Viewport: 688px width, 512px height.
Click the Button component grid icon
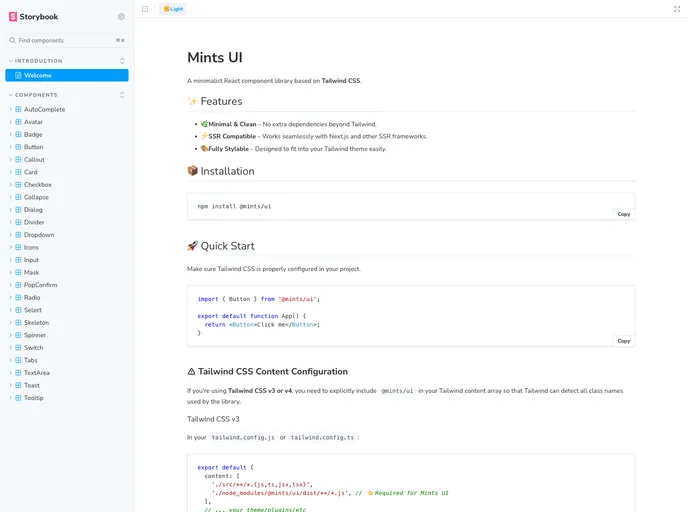18,147
